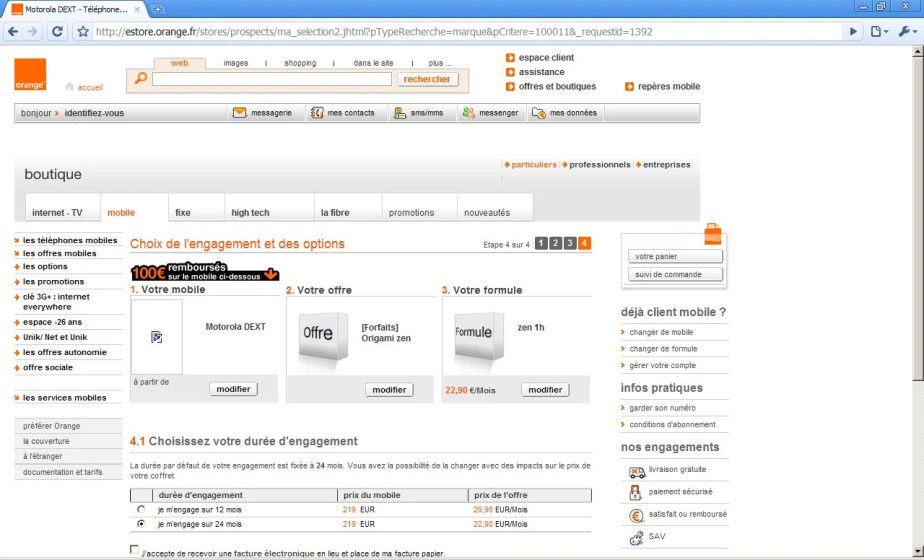Click the Formule box image

tap(478, 337)
